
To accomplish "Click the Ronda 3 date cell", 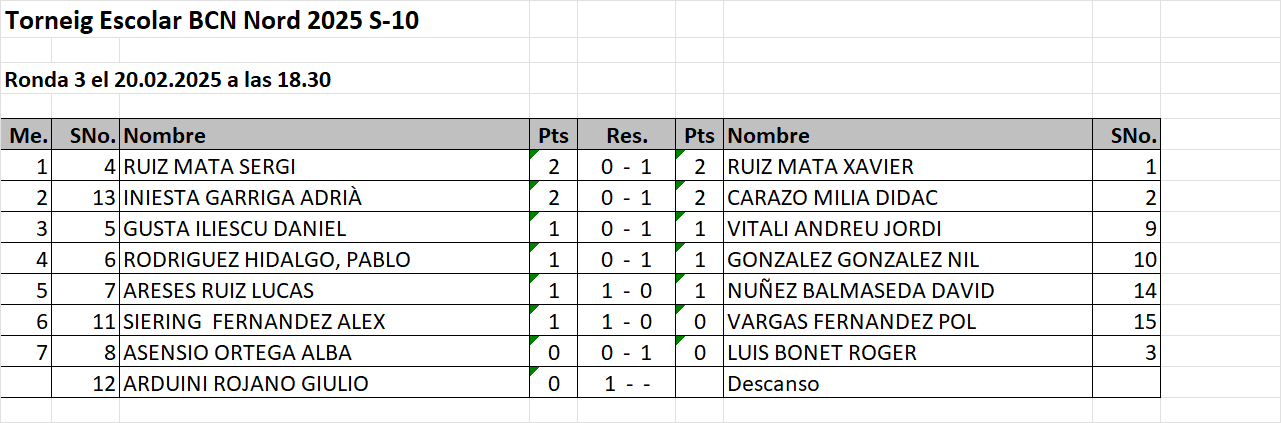I will pyautogui.click(x=168, y=80).
